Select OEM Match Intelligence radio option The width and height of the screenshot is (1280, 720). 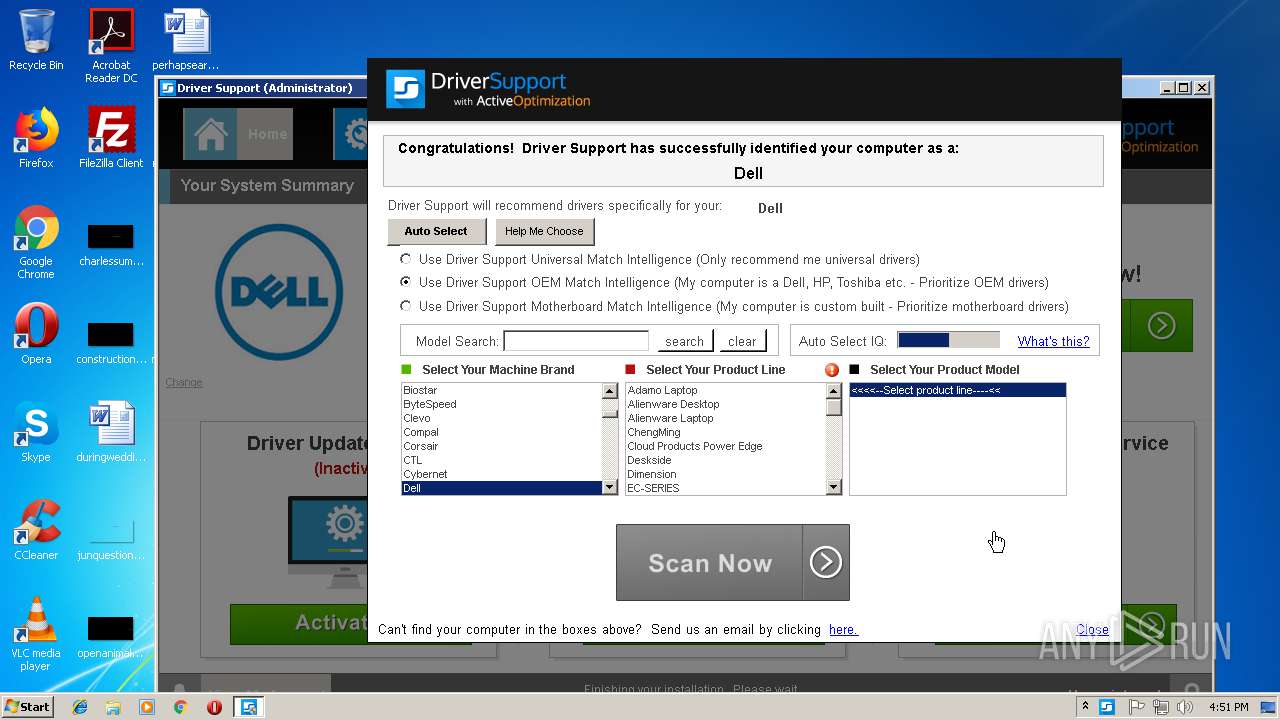[405, 282]
